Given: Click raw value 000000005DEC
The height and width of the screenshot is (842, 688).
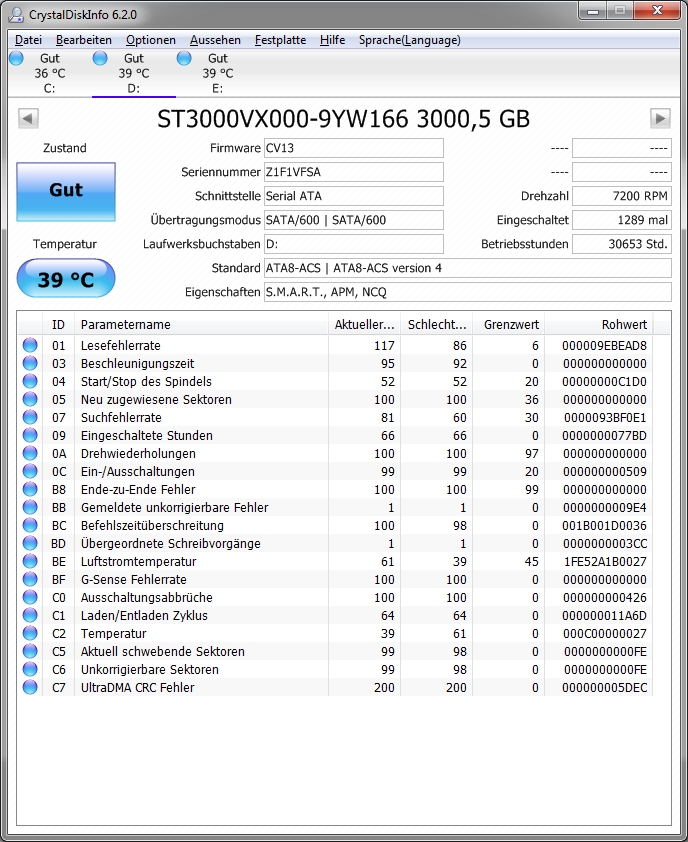Looking at the screenshot, I should pyautogui.click(x=604, y=687).
